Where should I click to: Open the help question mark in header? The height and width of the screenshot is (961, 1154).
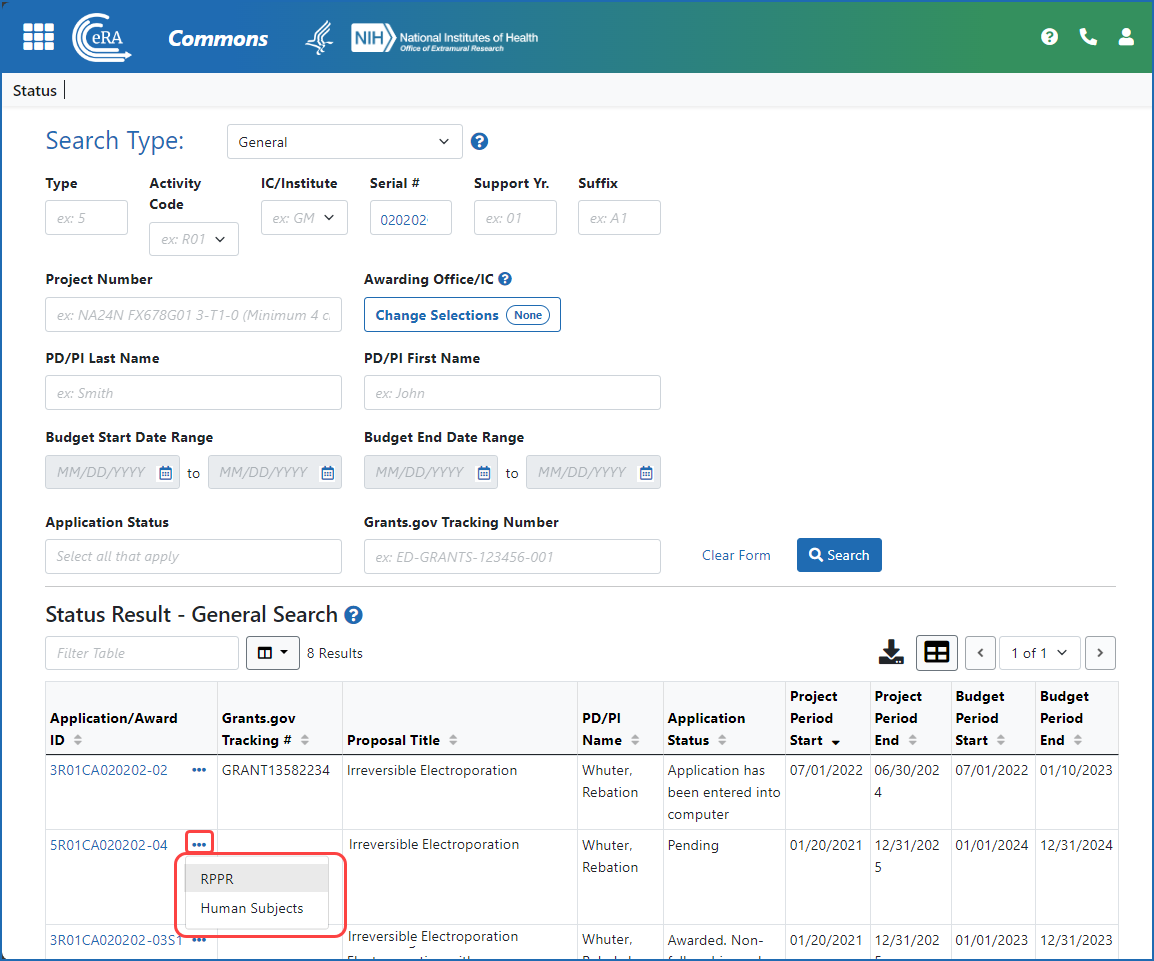(1049, 37)
